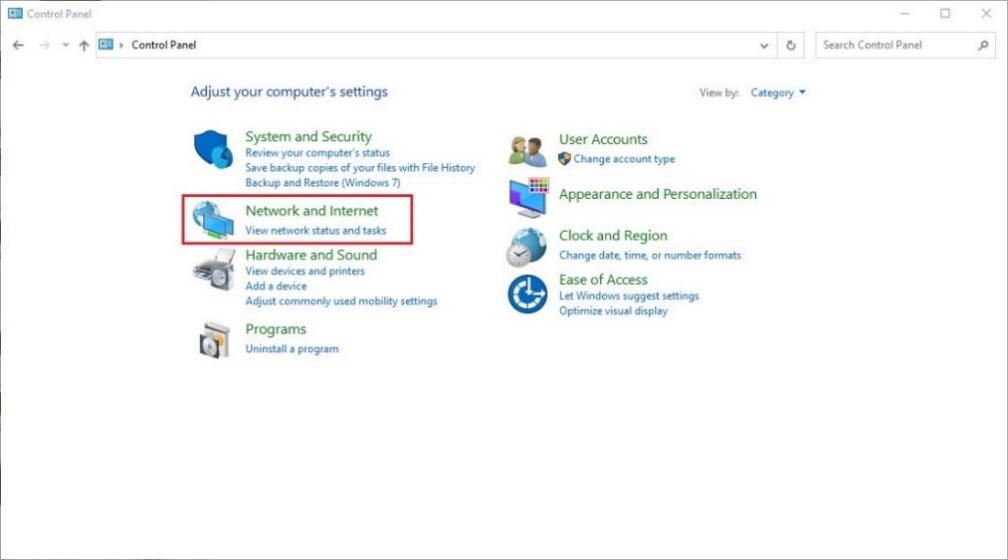Screen dimensions: 1008x560
Task: Open Backup and Restore (Windows 7)
Action: (322, 183)
